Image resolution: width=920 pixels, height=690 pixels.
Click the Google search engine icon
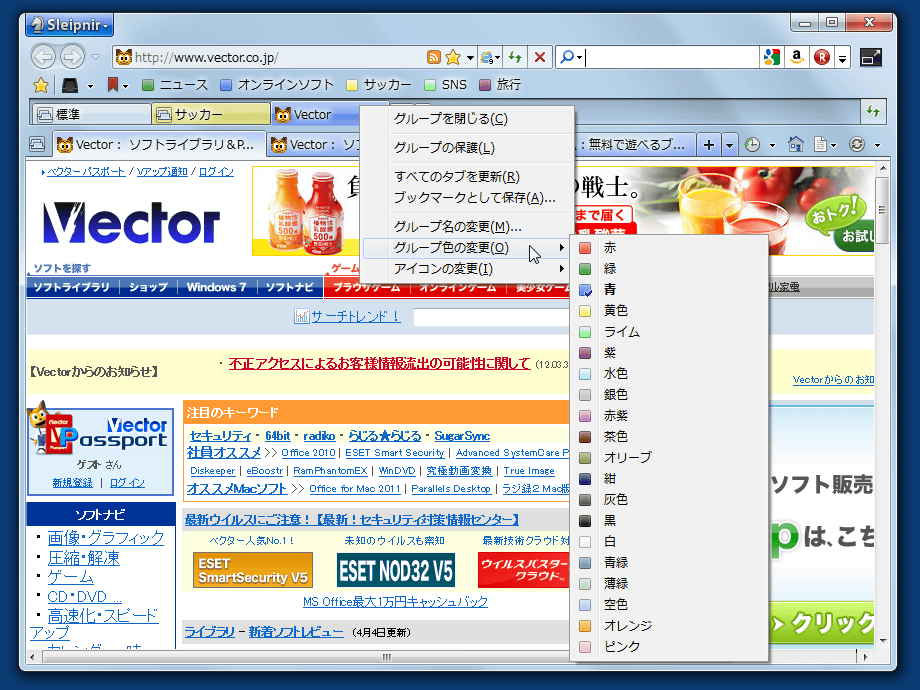coord(772,57)
